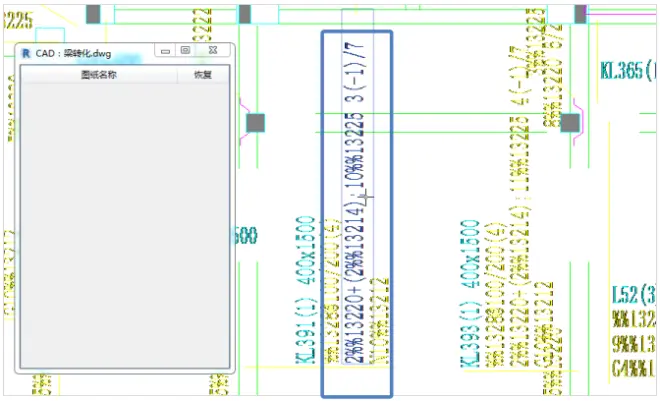The width and height of the screenshot is (660, 401).
Task: Click the 图纸名称 column header
Action: tap(99, 75)
